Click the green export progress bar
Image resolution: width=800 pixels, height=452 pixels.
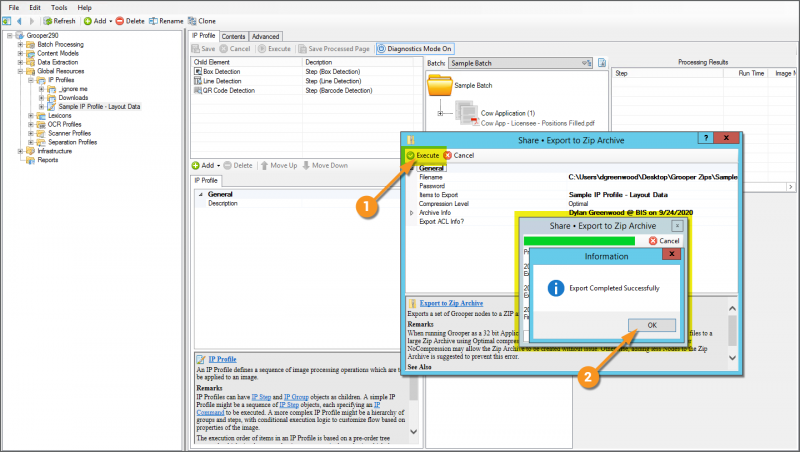point(579,241)
